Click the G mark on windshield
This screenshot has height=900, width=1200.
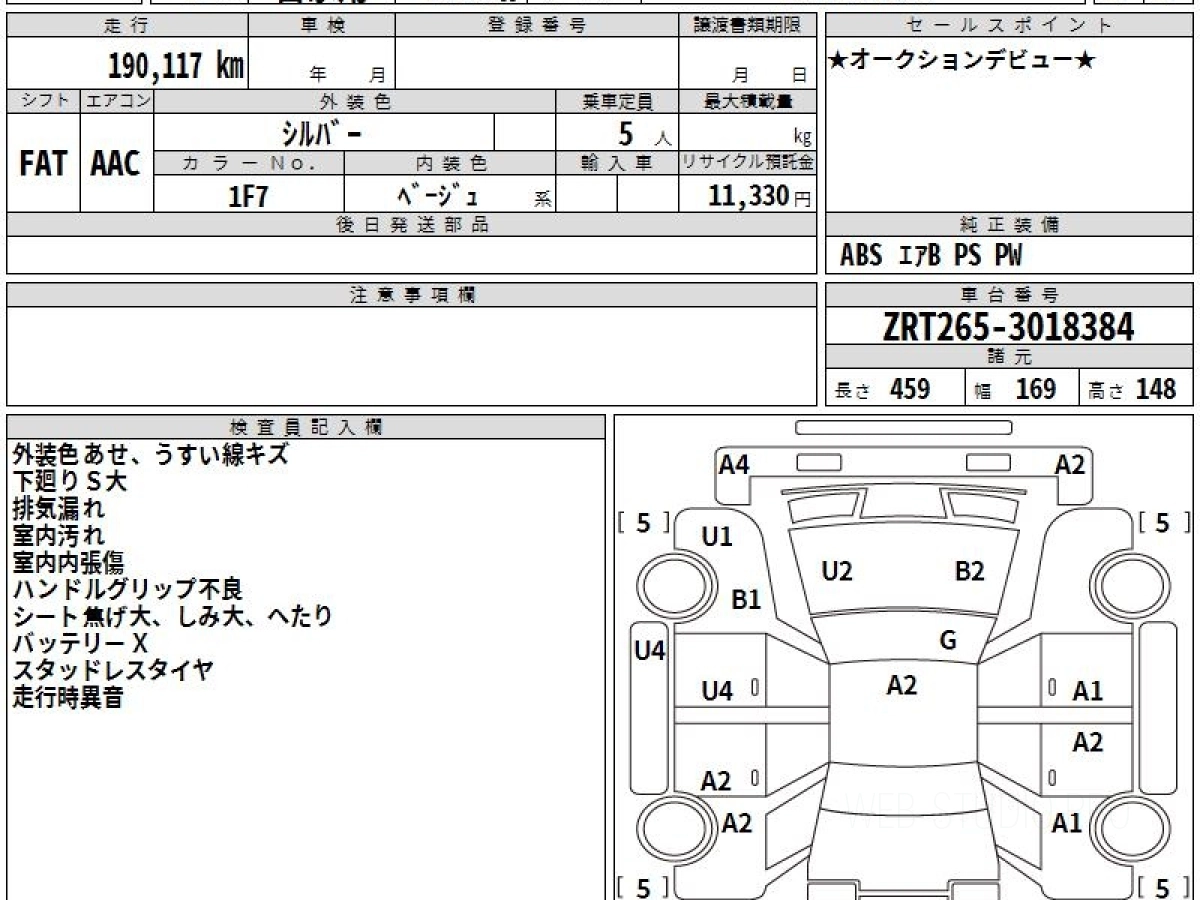tap(948, 641)
